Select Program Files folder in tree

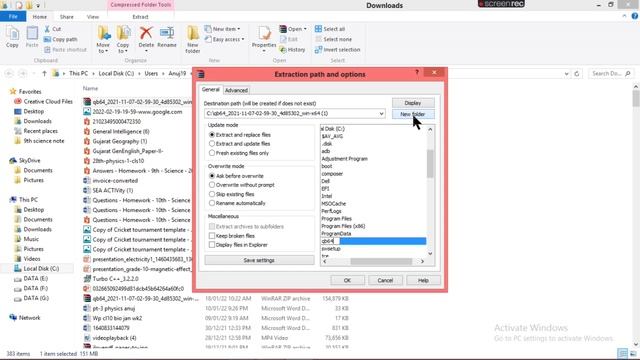point(337,218)
